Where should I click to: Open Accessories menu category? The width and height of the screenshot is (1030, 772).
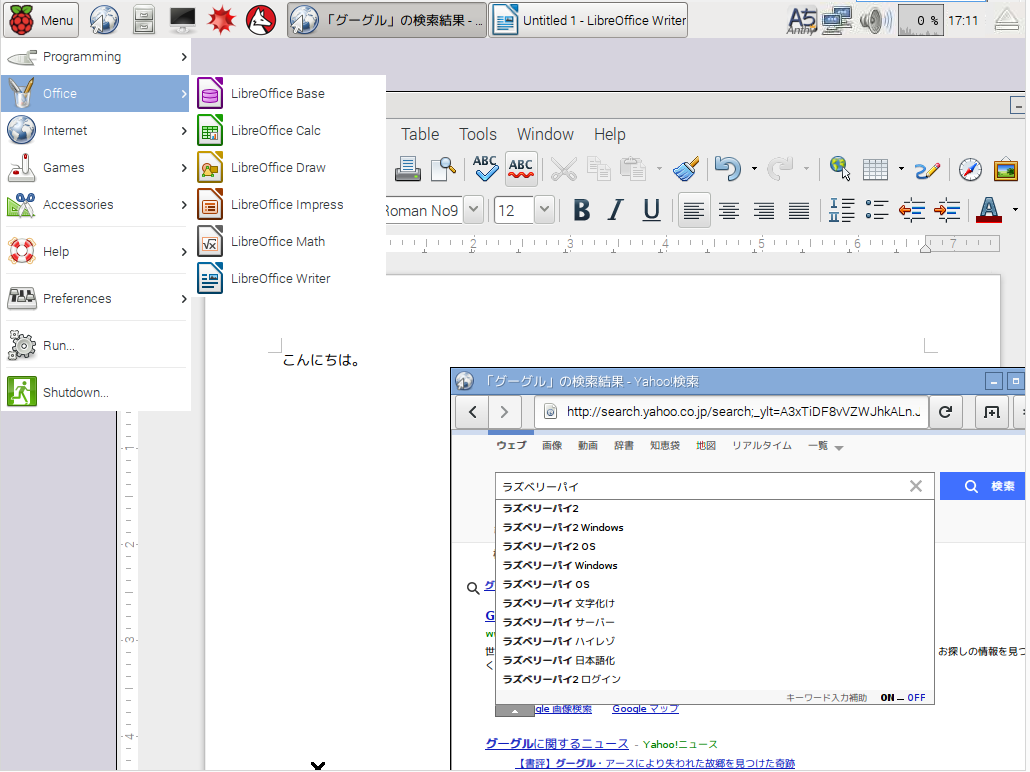point(97,204)
